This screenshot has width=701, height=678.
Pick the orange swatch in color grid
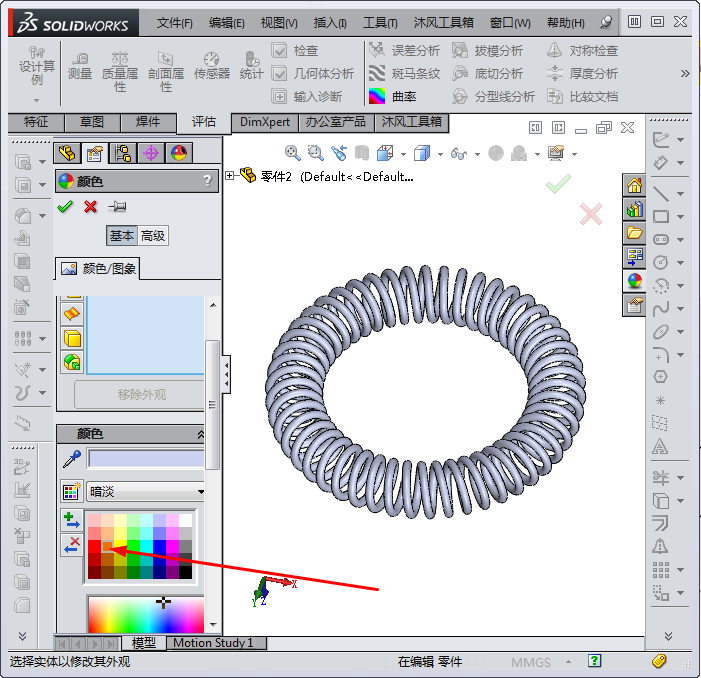coord(108,546)
